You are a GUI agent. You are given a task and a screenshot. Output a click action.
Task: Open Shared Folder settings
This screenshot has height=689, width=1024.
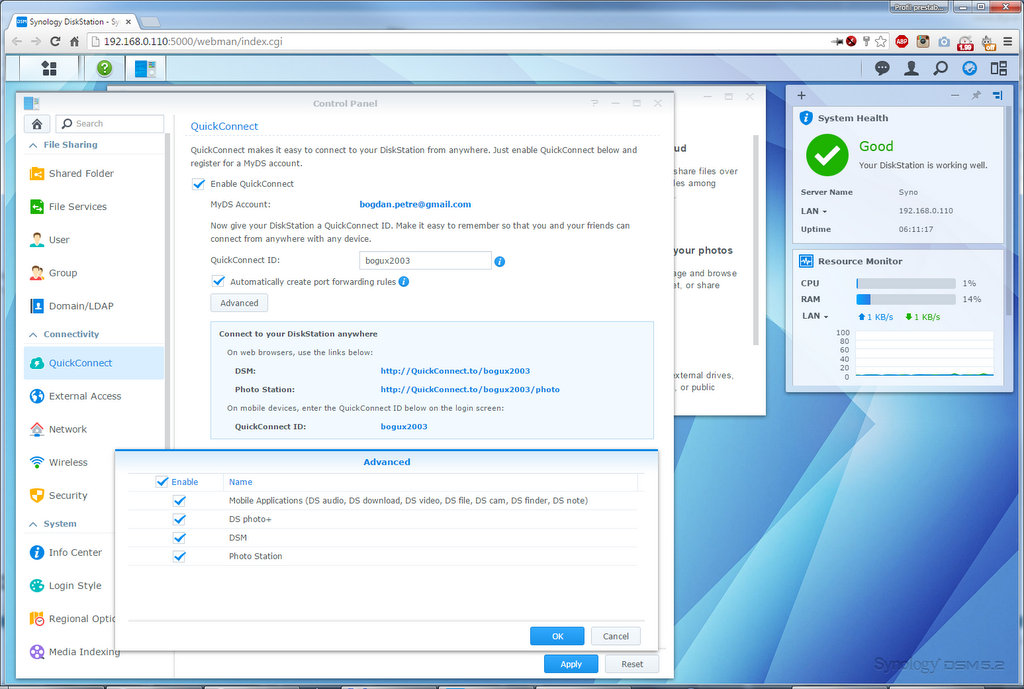[x=93, y=173]
